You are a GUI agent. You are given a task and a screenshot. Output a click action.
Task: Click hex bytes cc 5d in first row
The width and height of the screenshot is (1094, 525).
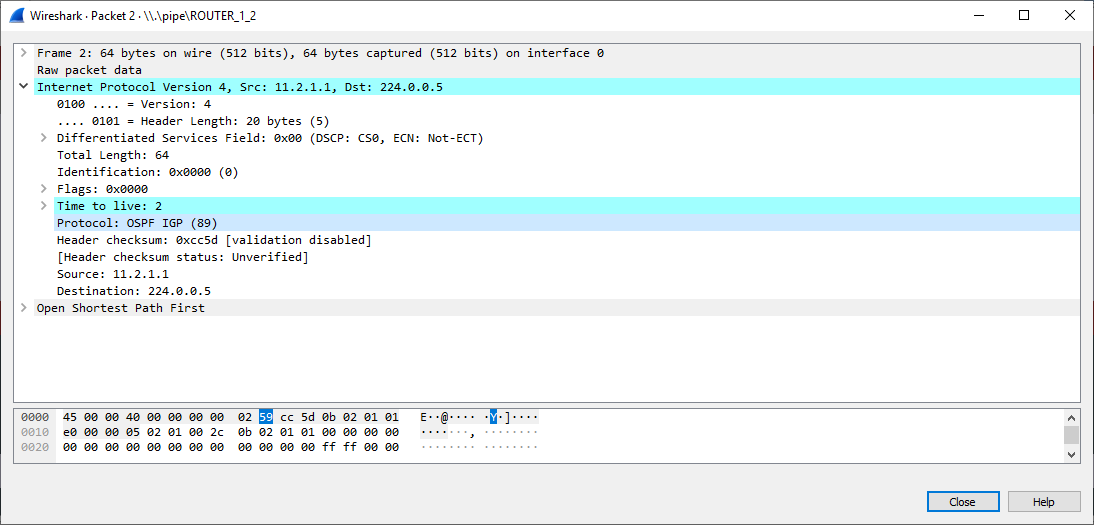coord(297,417)
